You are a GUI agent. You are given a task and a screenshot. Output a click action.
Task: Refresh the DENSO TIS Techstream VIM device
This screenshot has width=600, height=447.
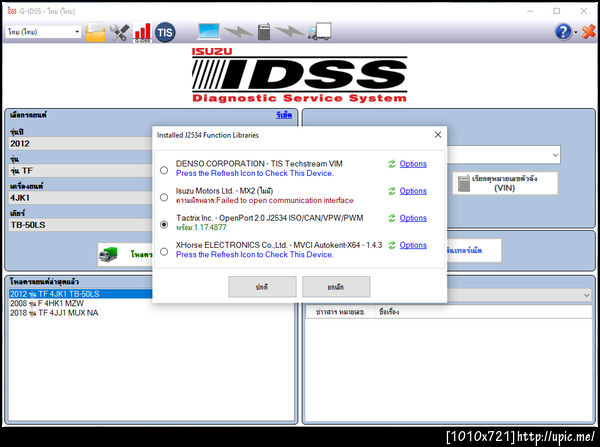coord(392,164)
